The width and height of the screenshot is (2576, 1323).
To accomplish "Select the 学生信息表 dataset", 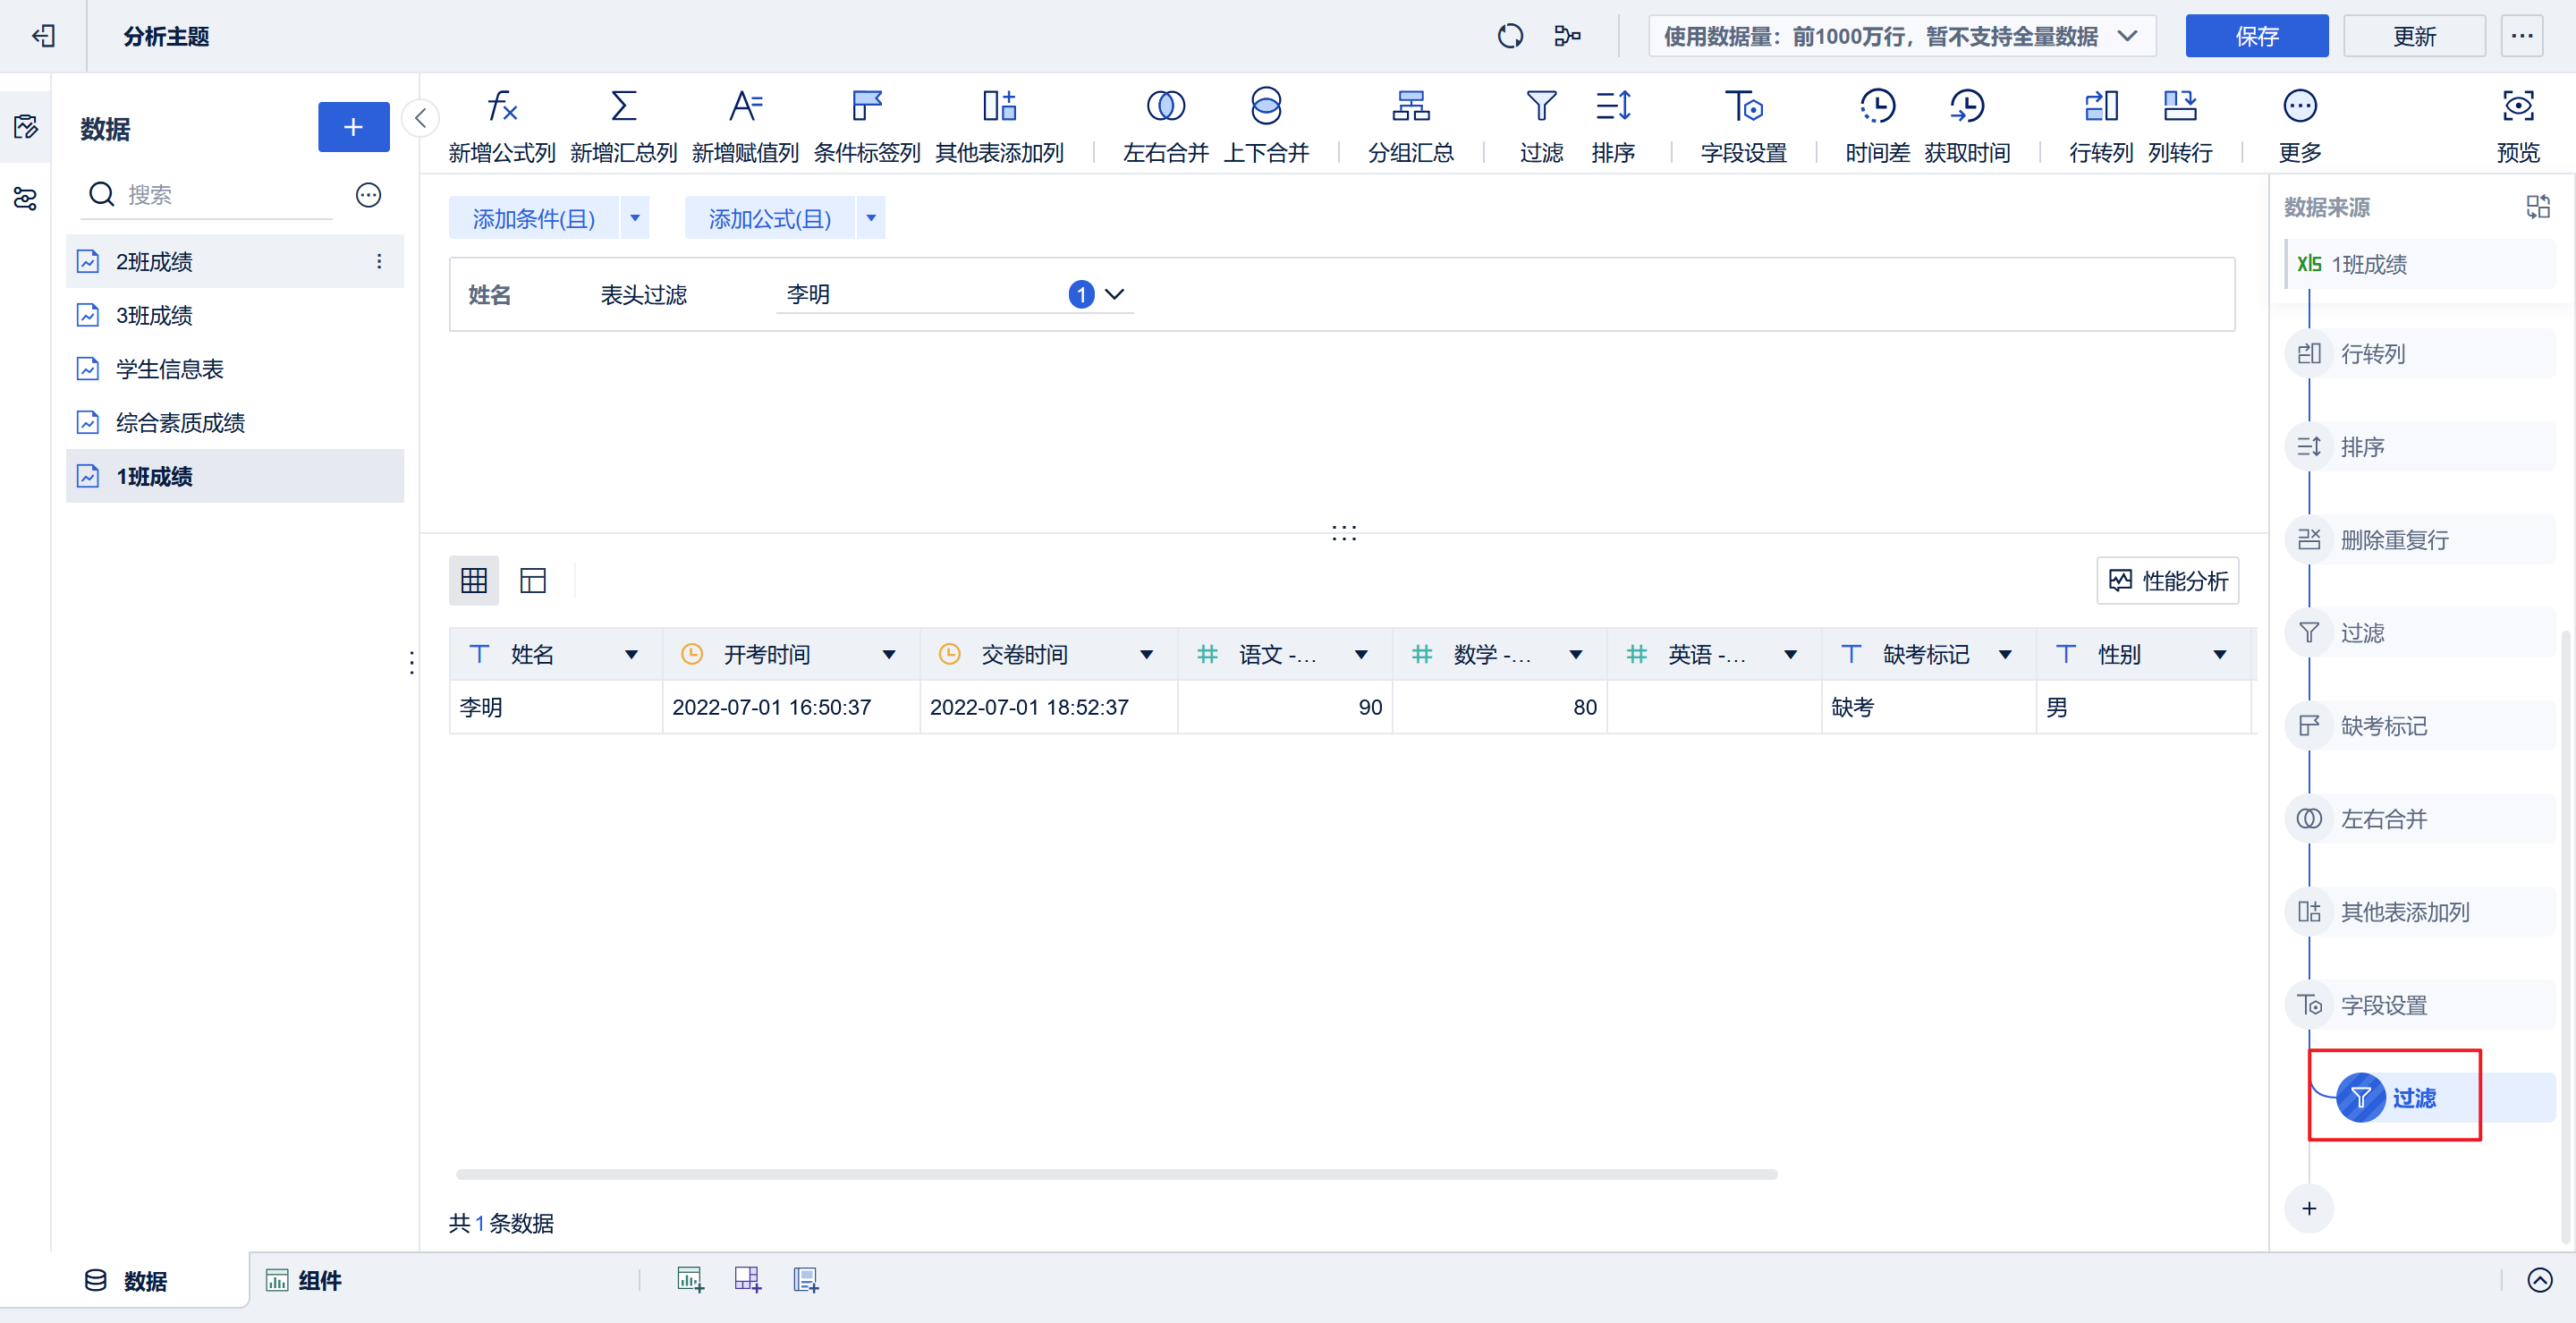I will point(169,369).
